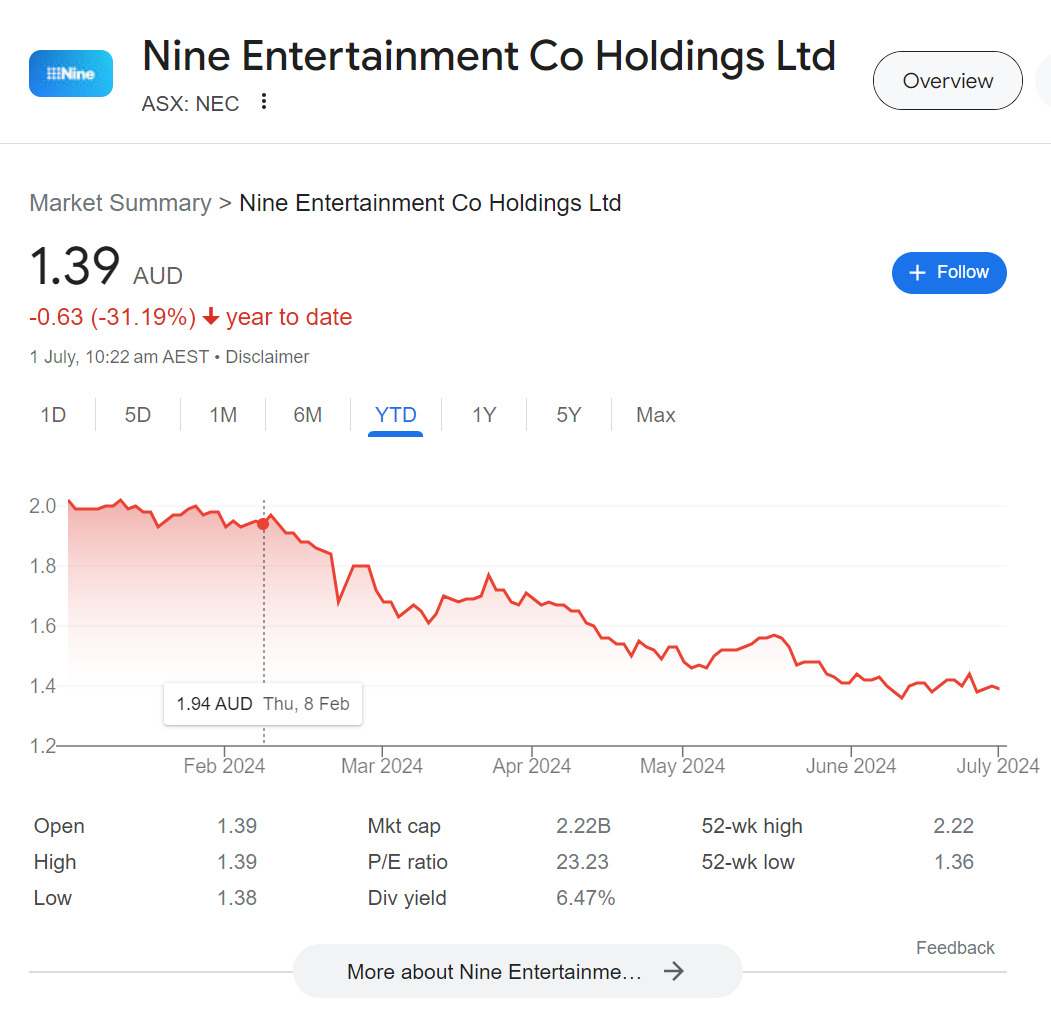Open the Overview button
The height and width of the screenshot is (1021, 1051).
pyautogui.click(x=948, y=80)
